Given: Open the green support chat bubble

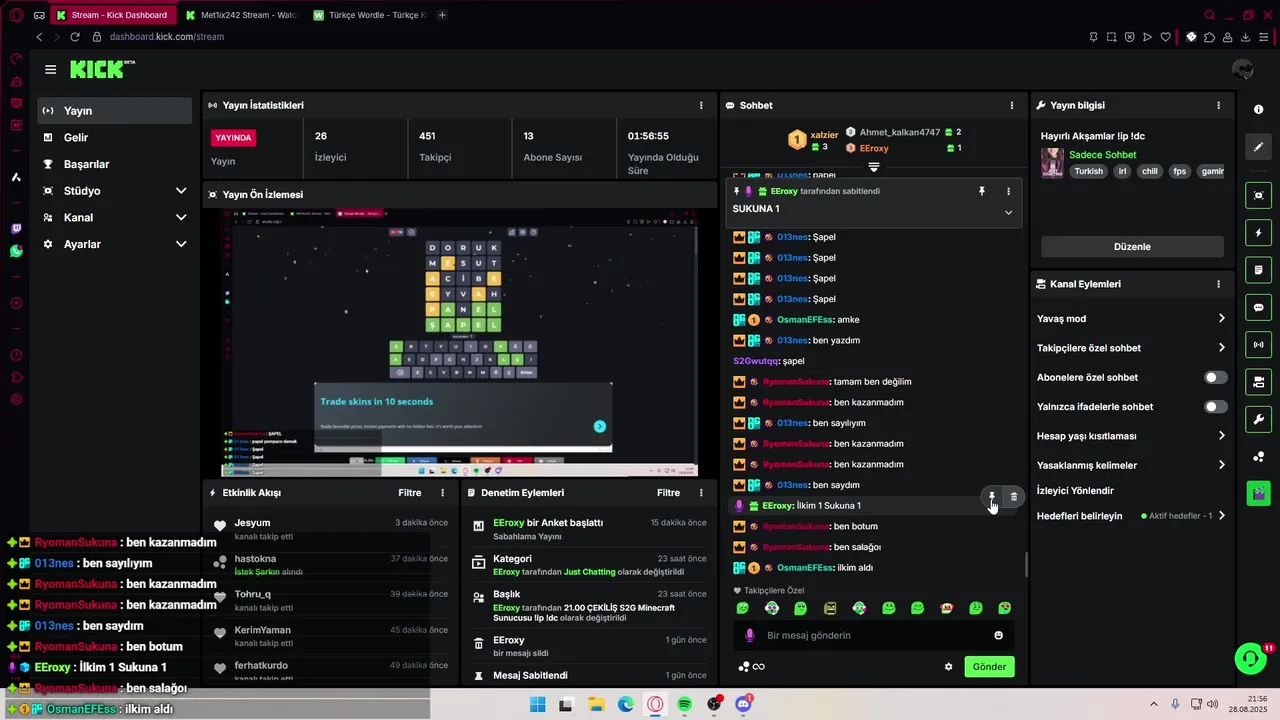Looking at the screenshot, I should [1250, 659].
